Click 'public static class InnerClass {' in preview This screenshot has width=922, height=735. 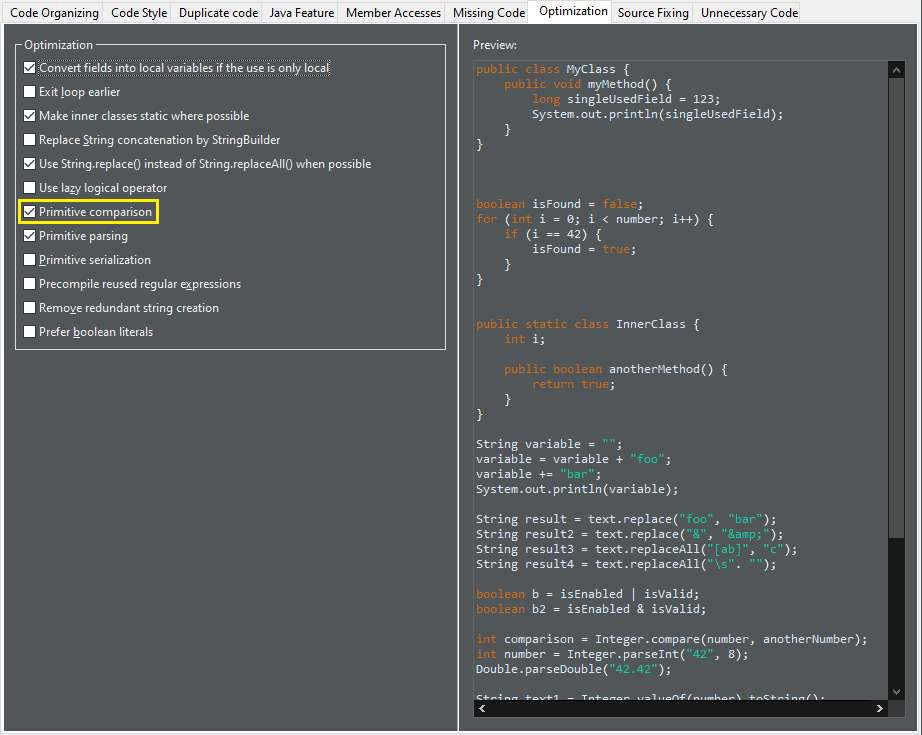[587, 324]
